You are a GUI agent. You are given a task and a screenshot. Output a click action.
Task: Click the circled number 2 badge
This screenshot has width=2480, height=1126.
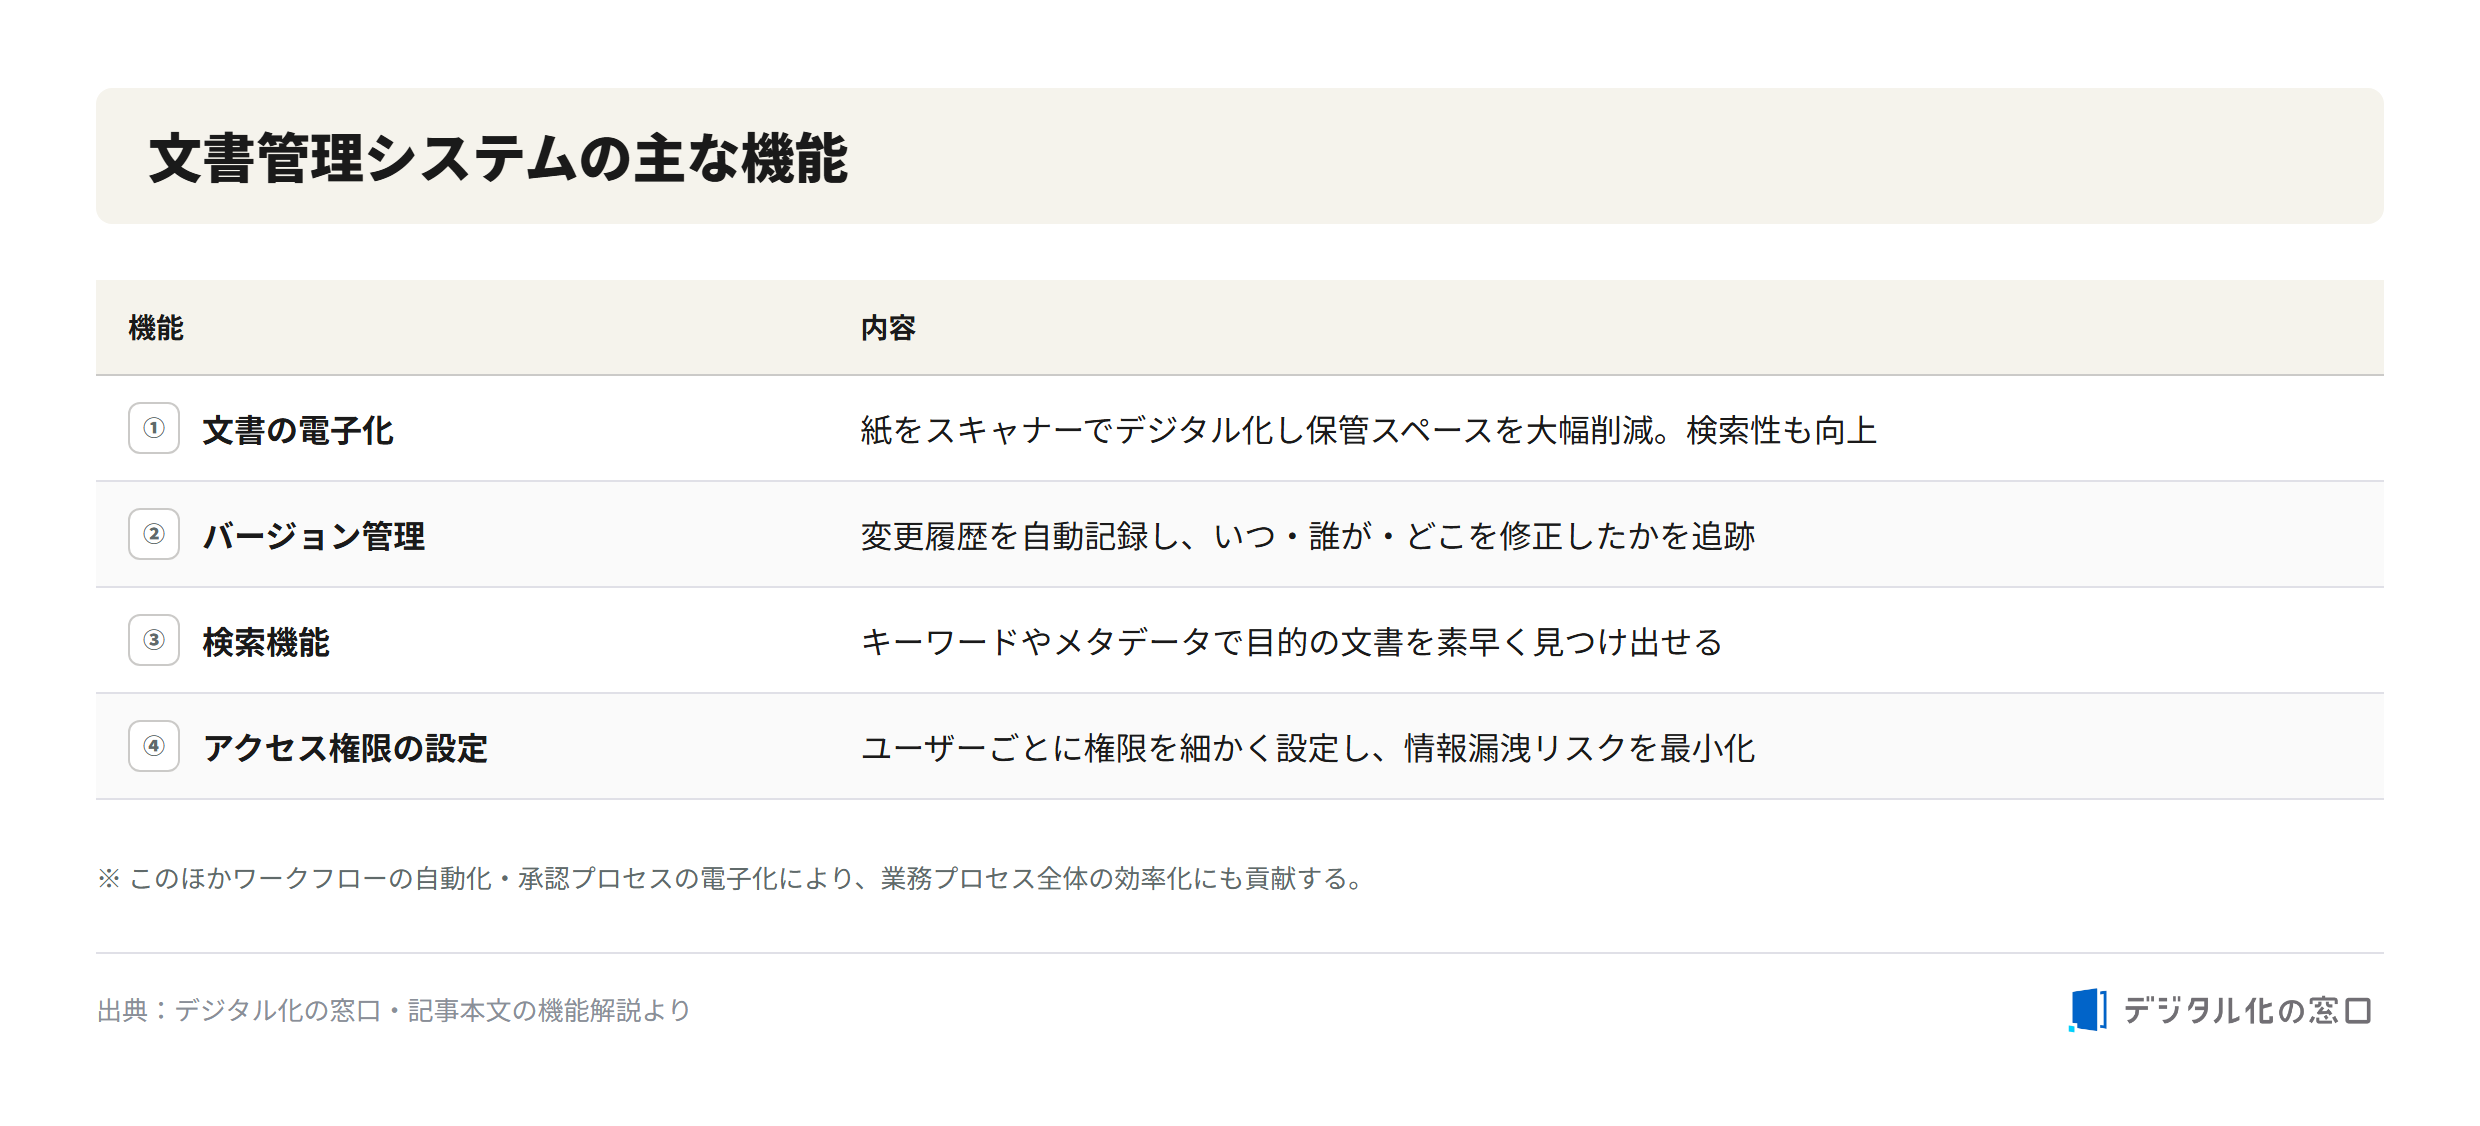(154, 534)
